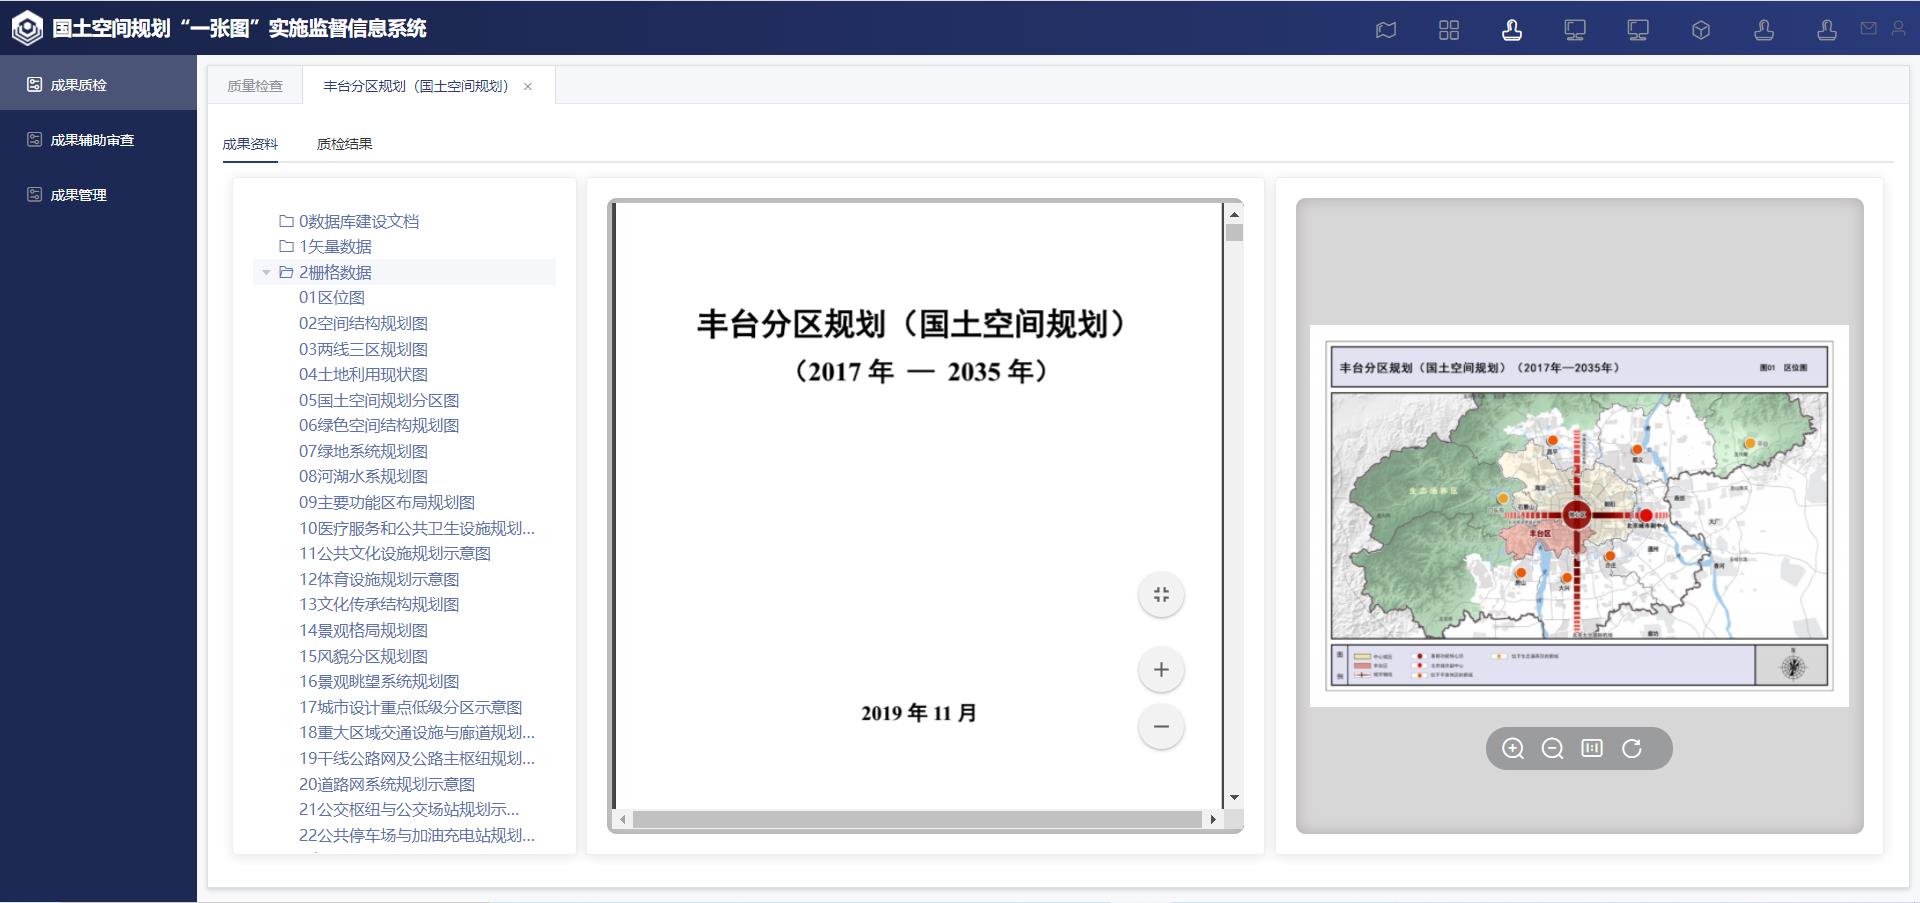Switch to the 质检结果 tab
The height and width of the screenshot is (903, 1920).
344,144
